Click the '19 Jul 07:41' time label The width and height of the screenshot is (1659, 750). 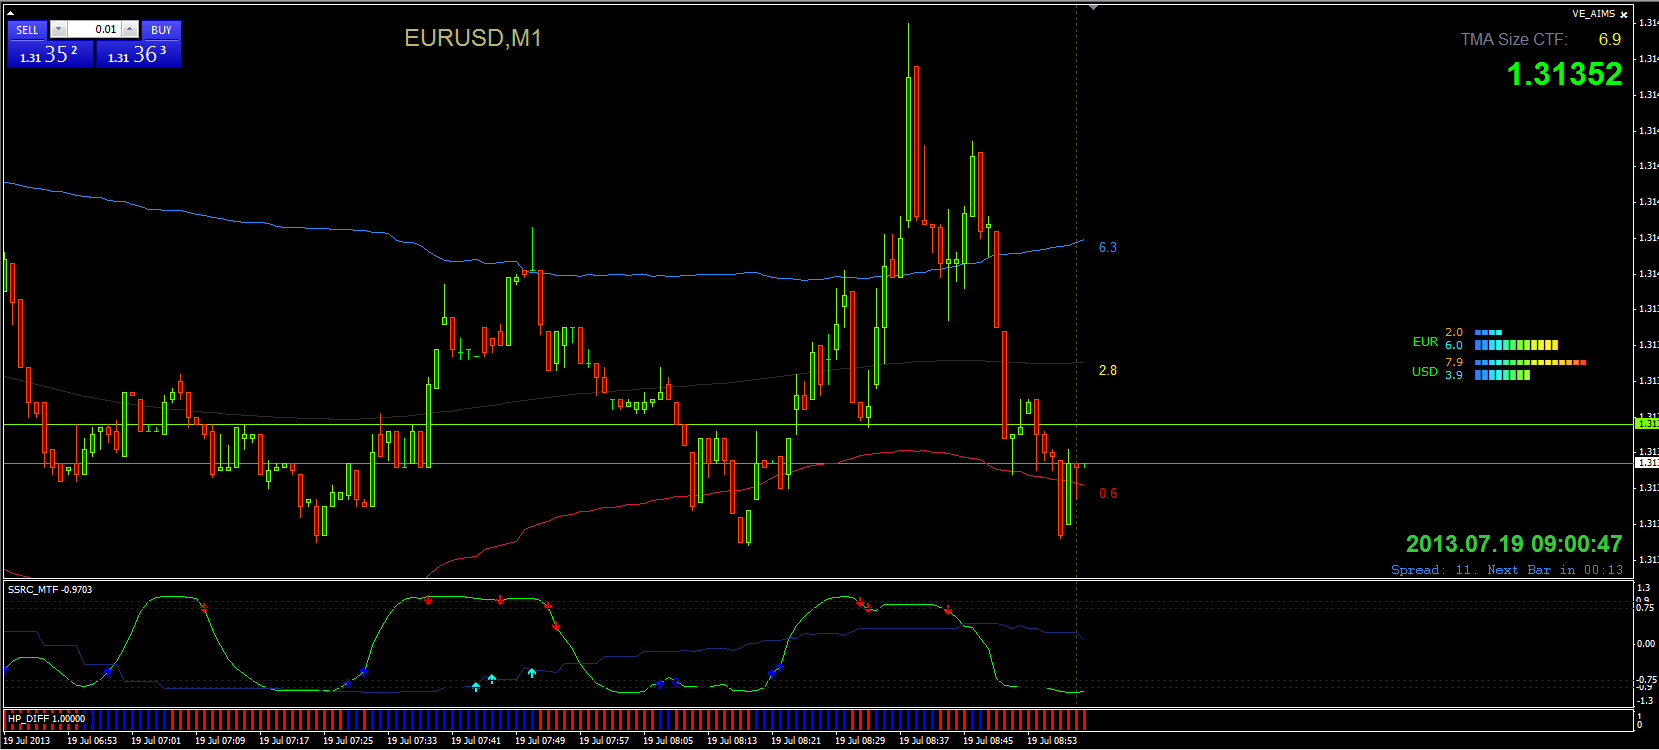(476, 741)
